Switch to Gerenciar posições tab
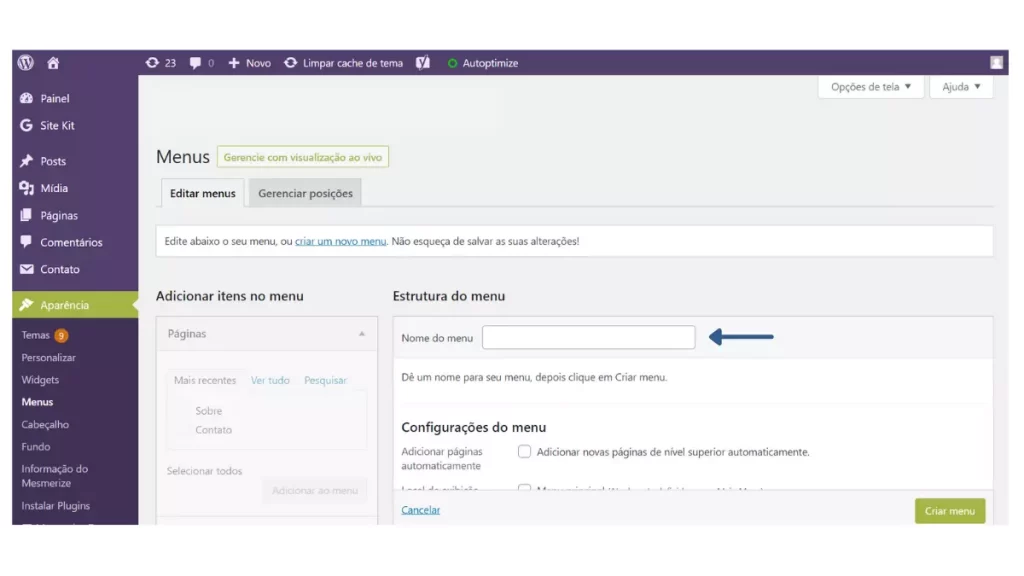 click(x=305, y=193)
